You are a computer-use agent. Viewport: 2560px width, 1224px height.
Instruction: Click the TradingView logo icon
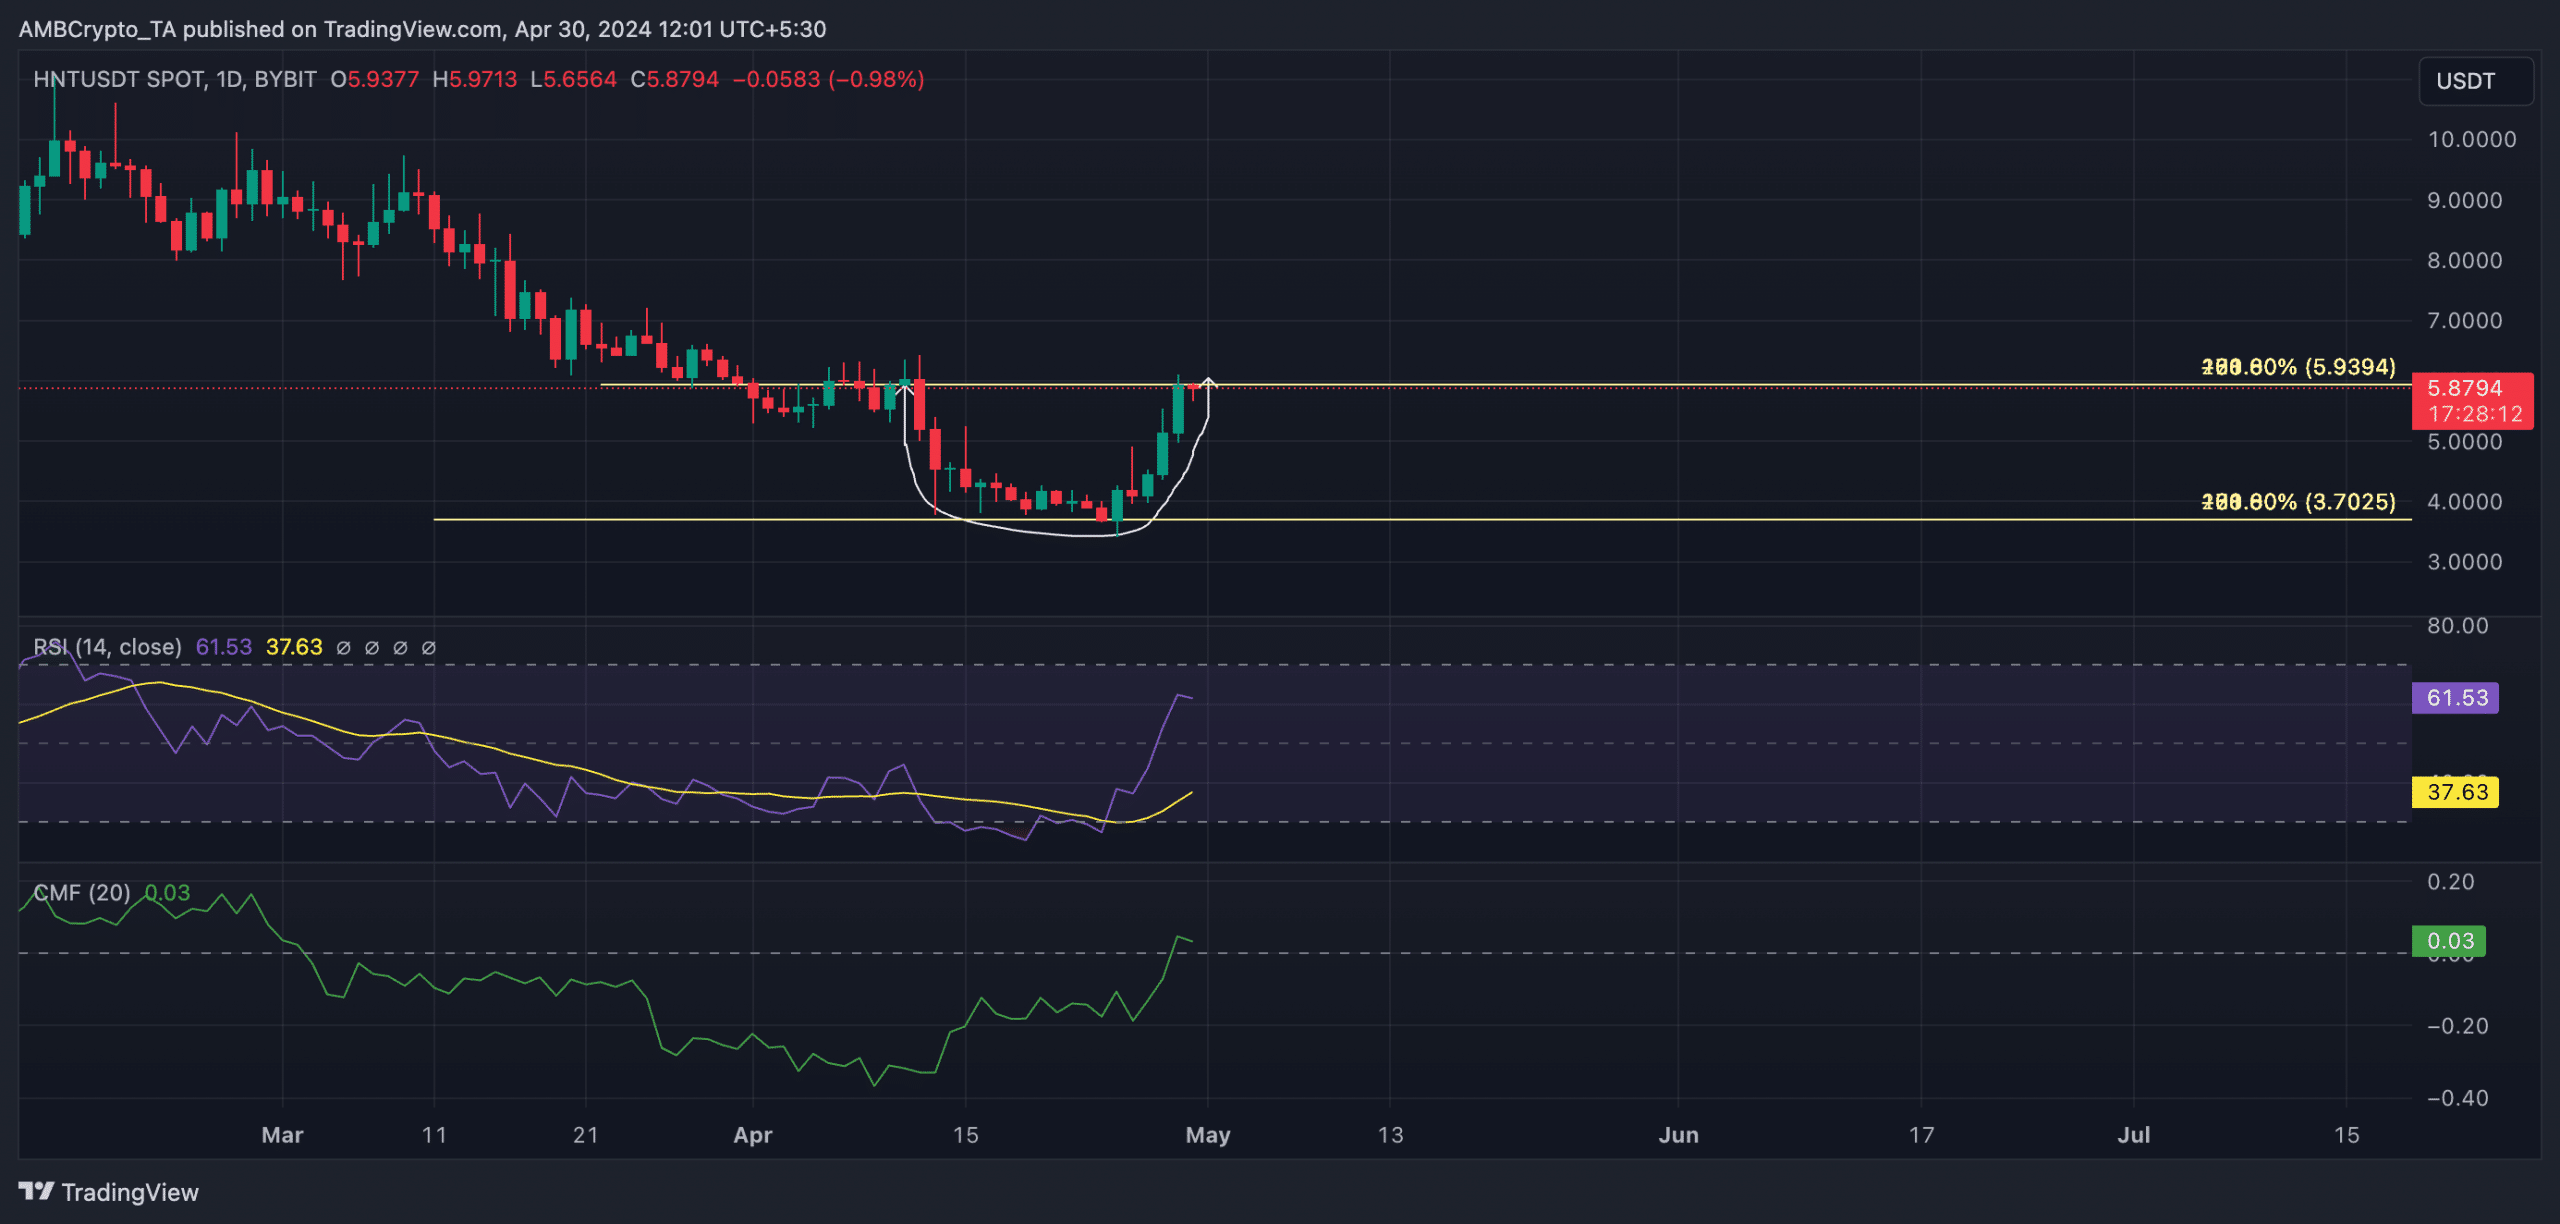36,1191
